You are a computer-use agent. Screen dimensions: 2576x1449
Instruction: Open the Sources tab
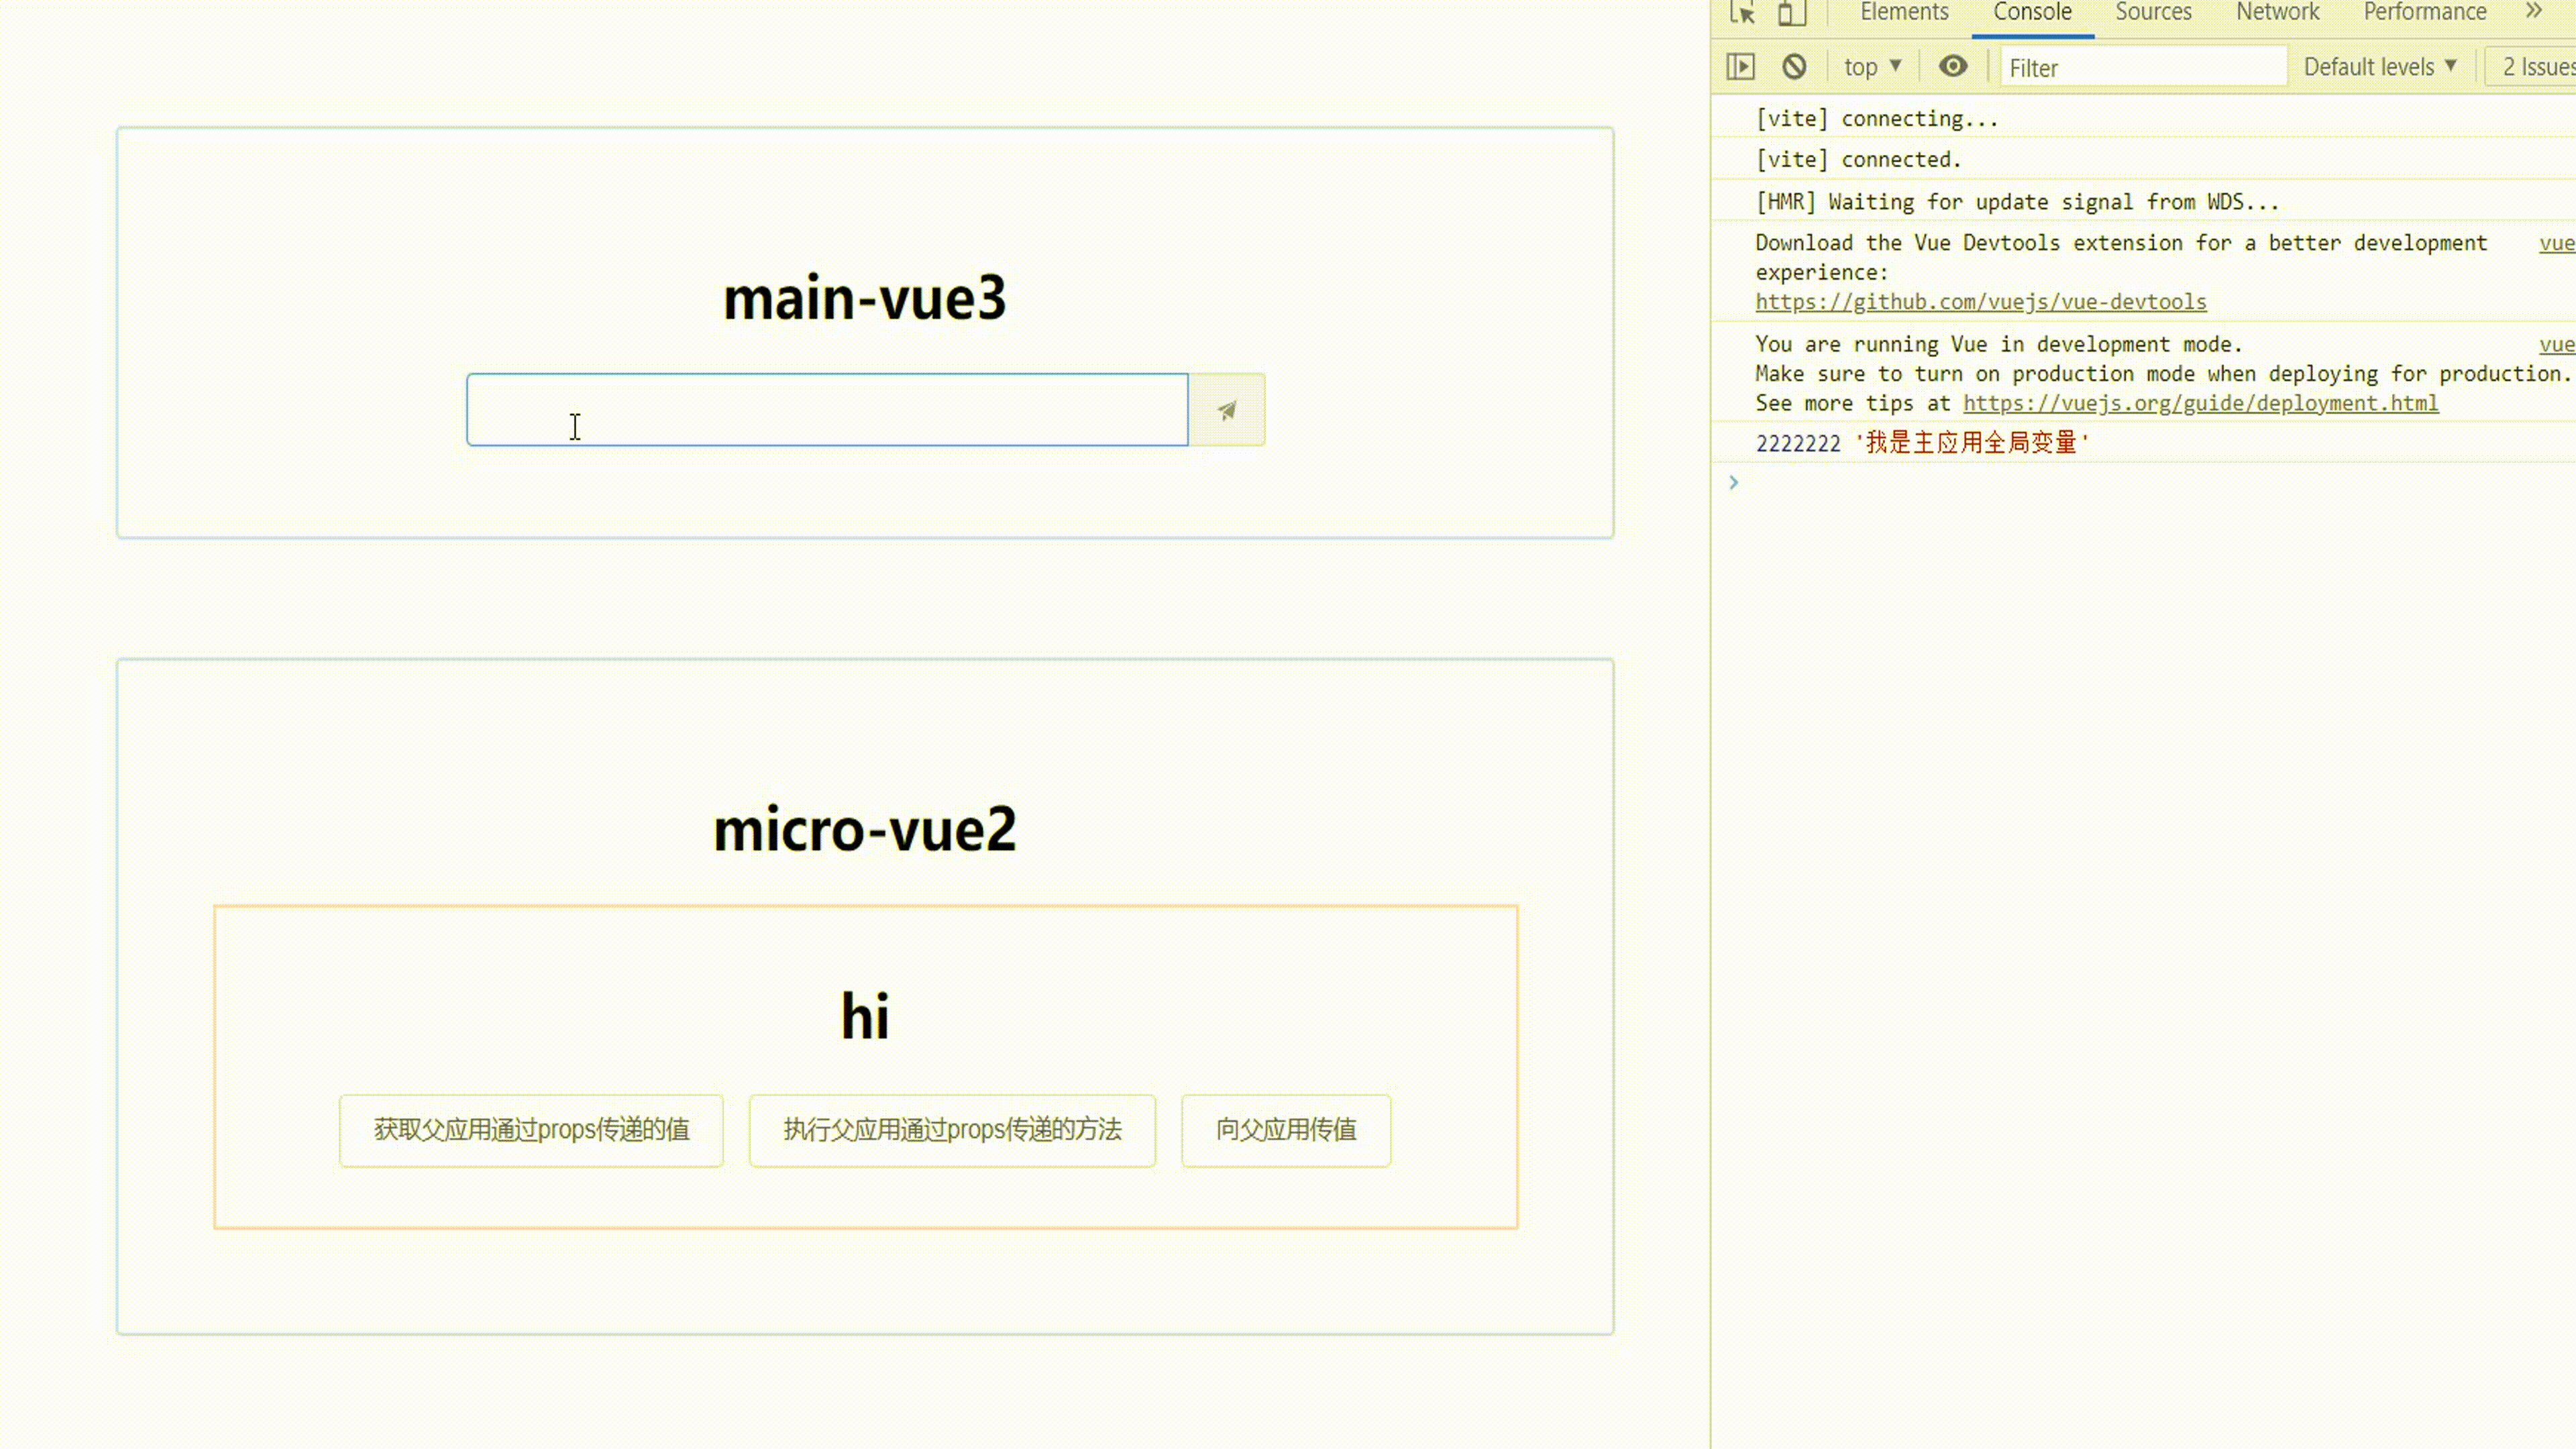point(2153,13)
